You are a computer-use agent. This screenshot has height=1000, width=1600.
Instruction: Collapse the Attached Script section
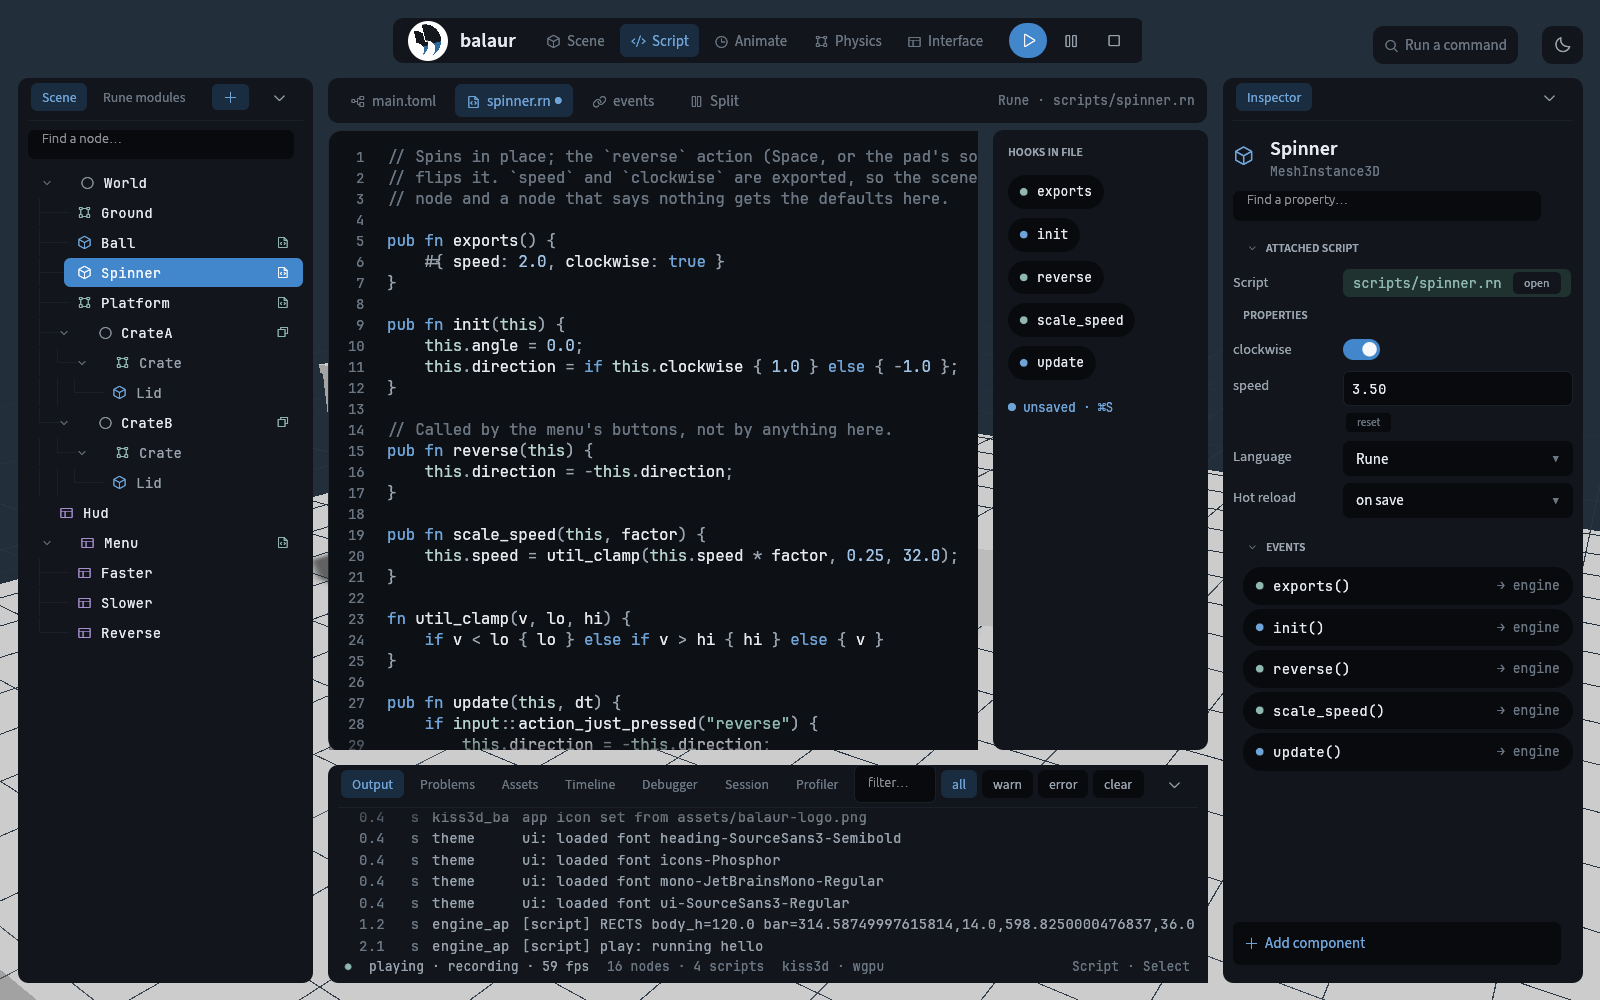point(1251,248)
